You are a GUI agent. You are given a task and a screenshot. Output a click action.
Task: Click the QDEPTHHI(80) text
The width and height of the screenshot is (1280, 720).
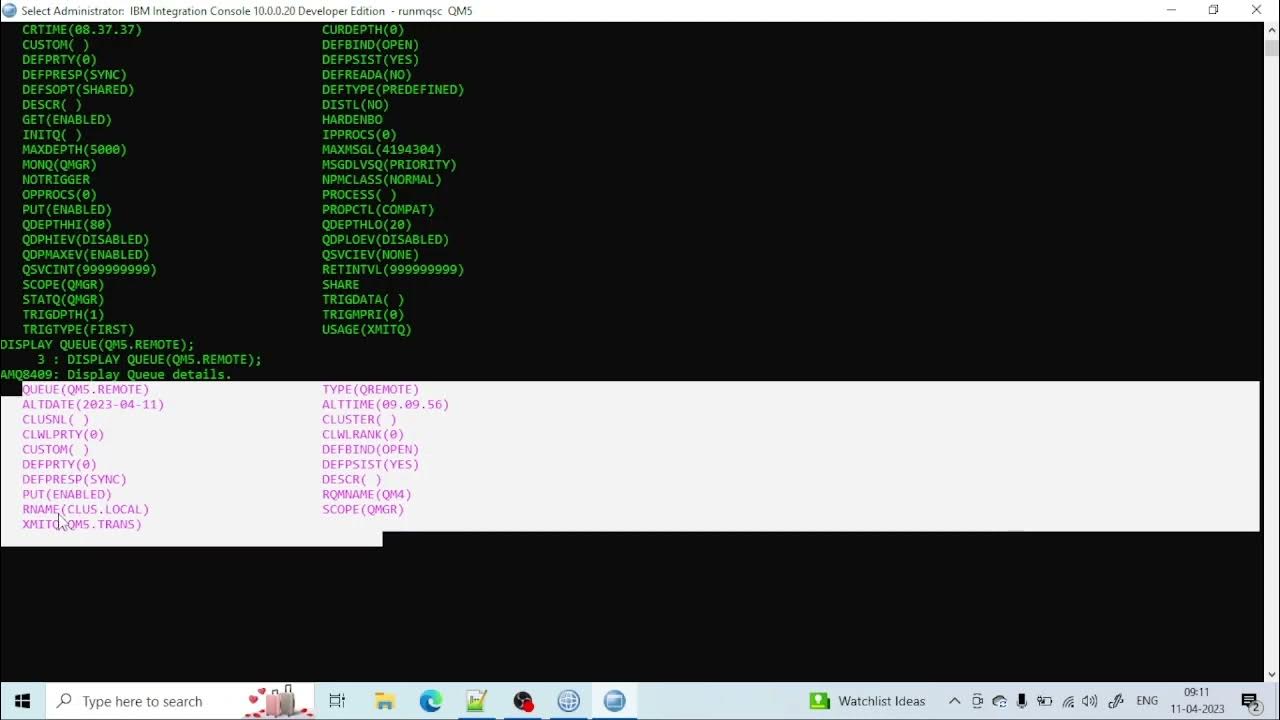67,224
